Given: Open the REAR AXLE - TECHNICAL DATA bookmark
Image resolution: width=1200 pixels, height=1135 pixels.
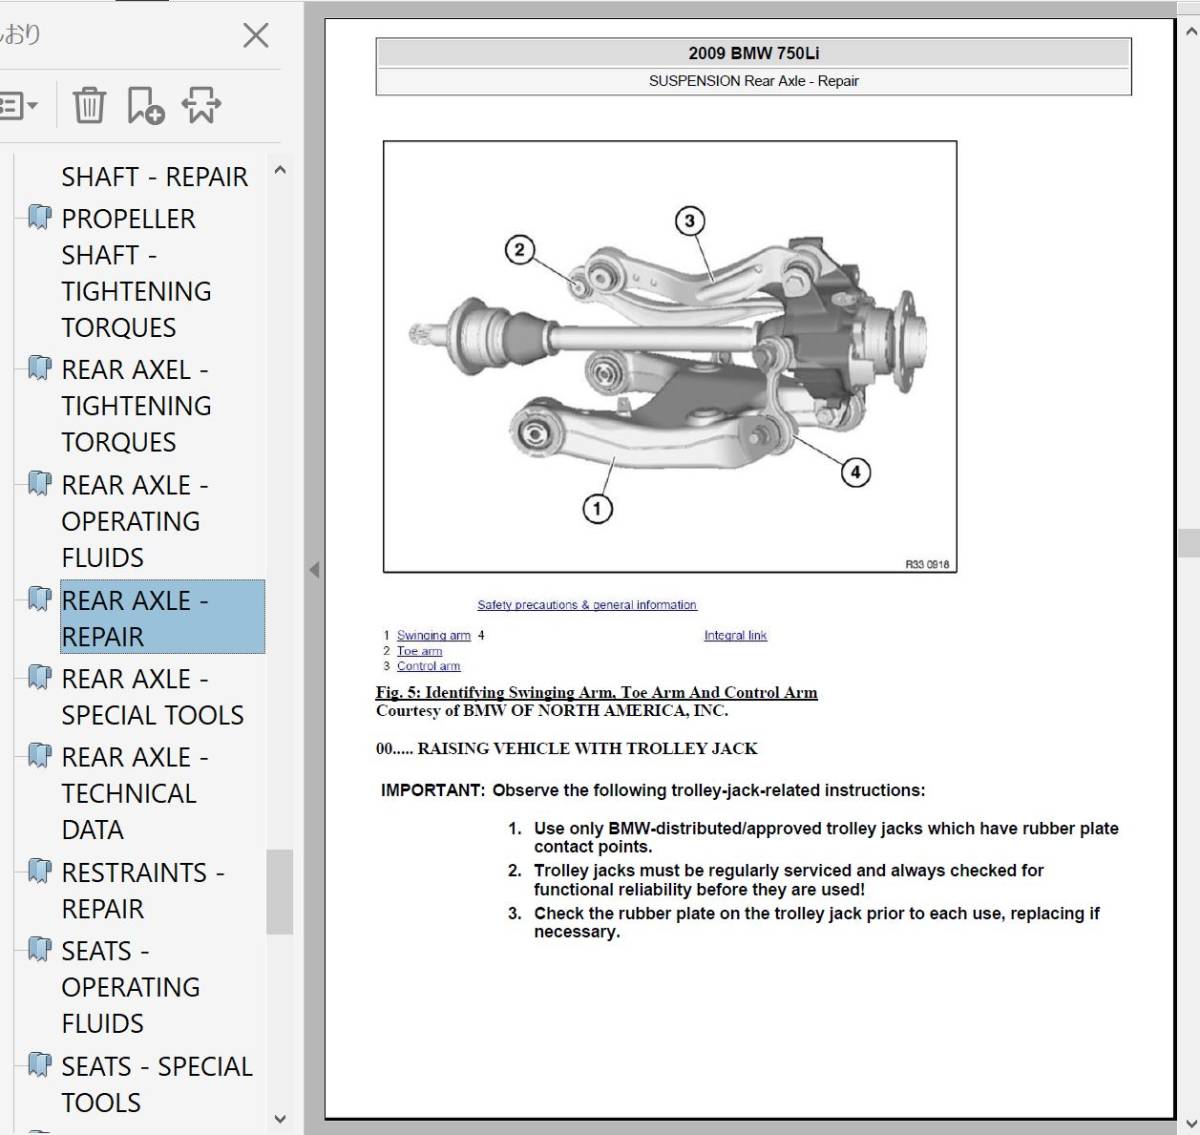Looking at the screenshot, I should click(135, 793).
